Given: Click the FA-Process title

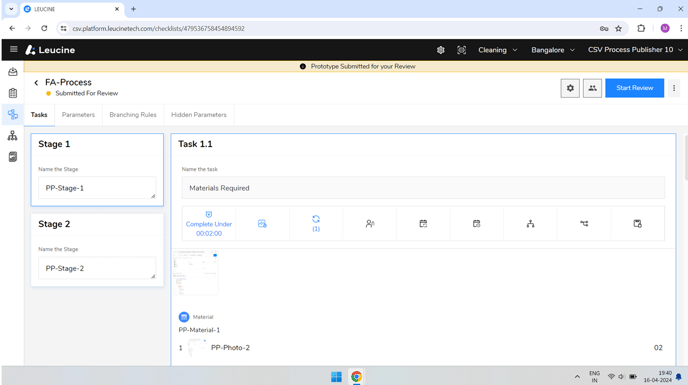Looking at the screenshot, I should pos(68,83).
